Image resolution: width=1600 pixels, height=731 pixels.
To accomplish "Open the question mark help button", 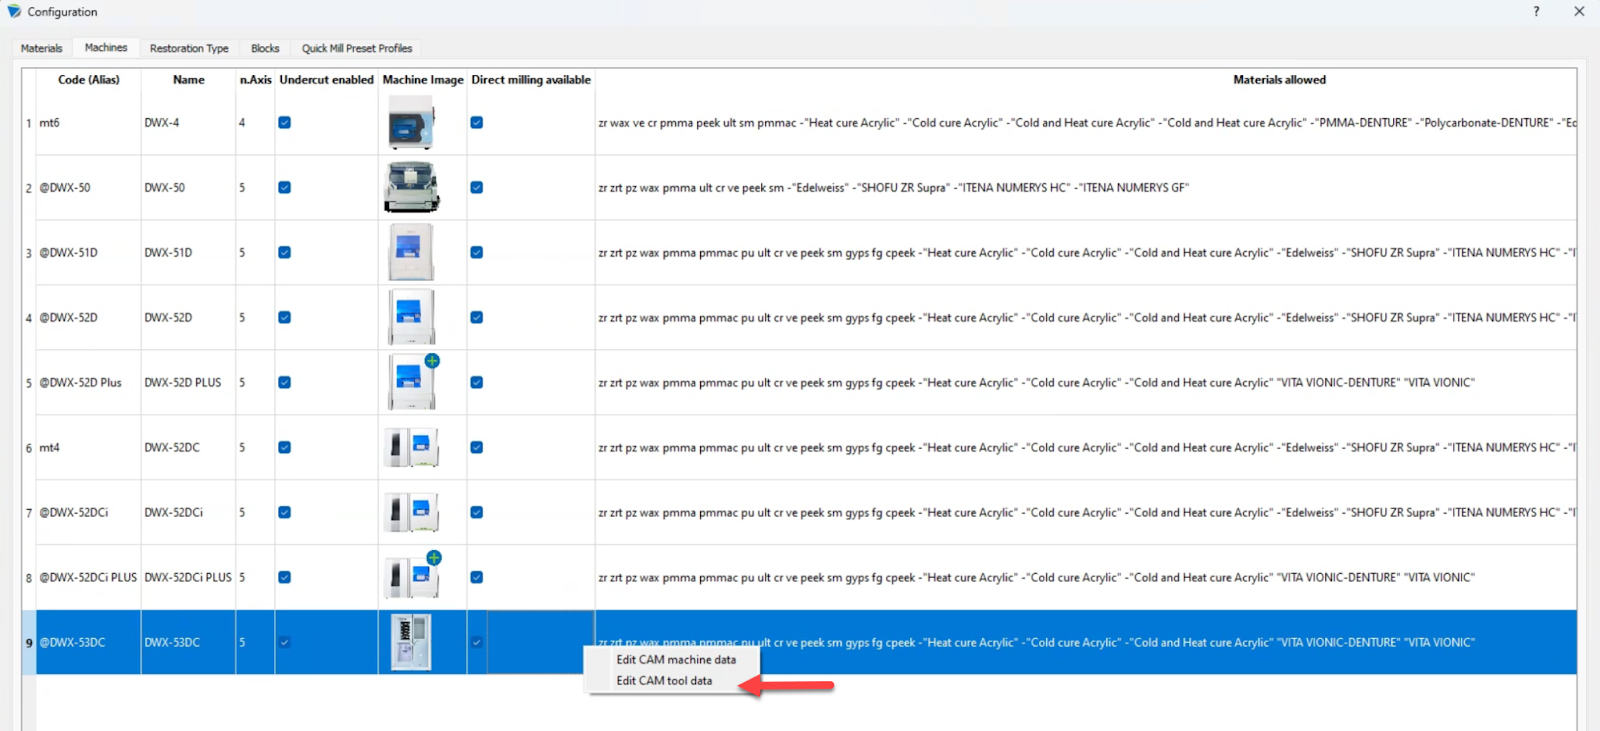I will [x=1536, y=12].
